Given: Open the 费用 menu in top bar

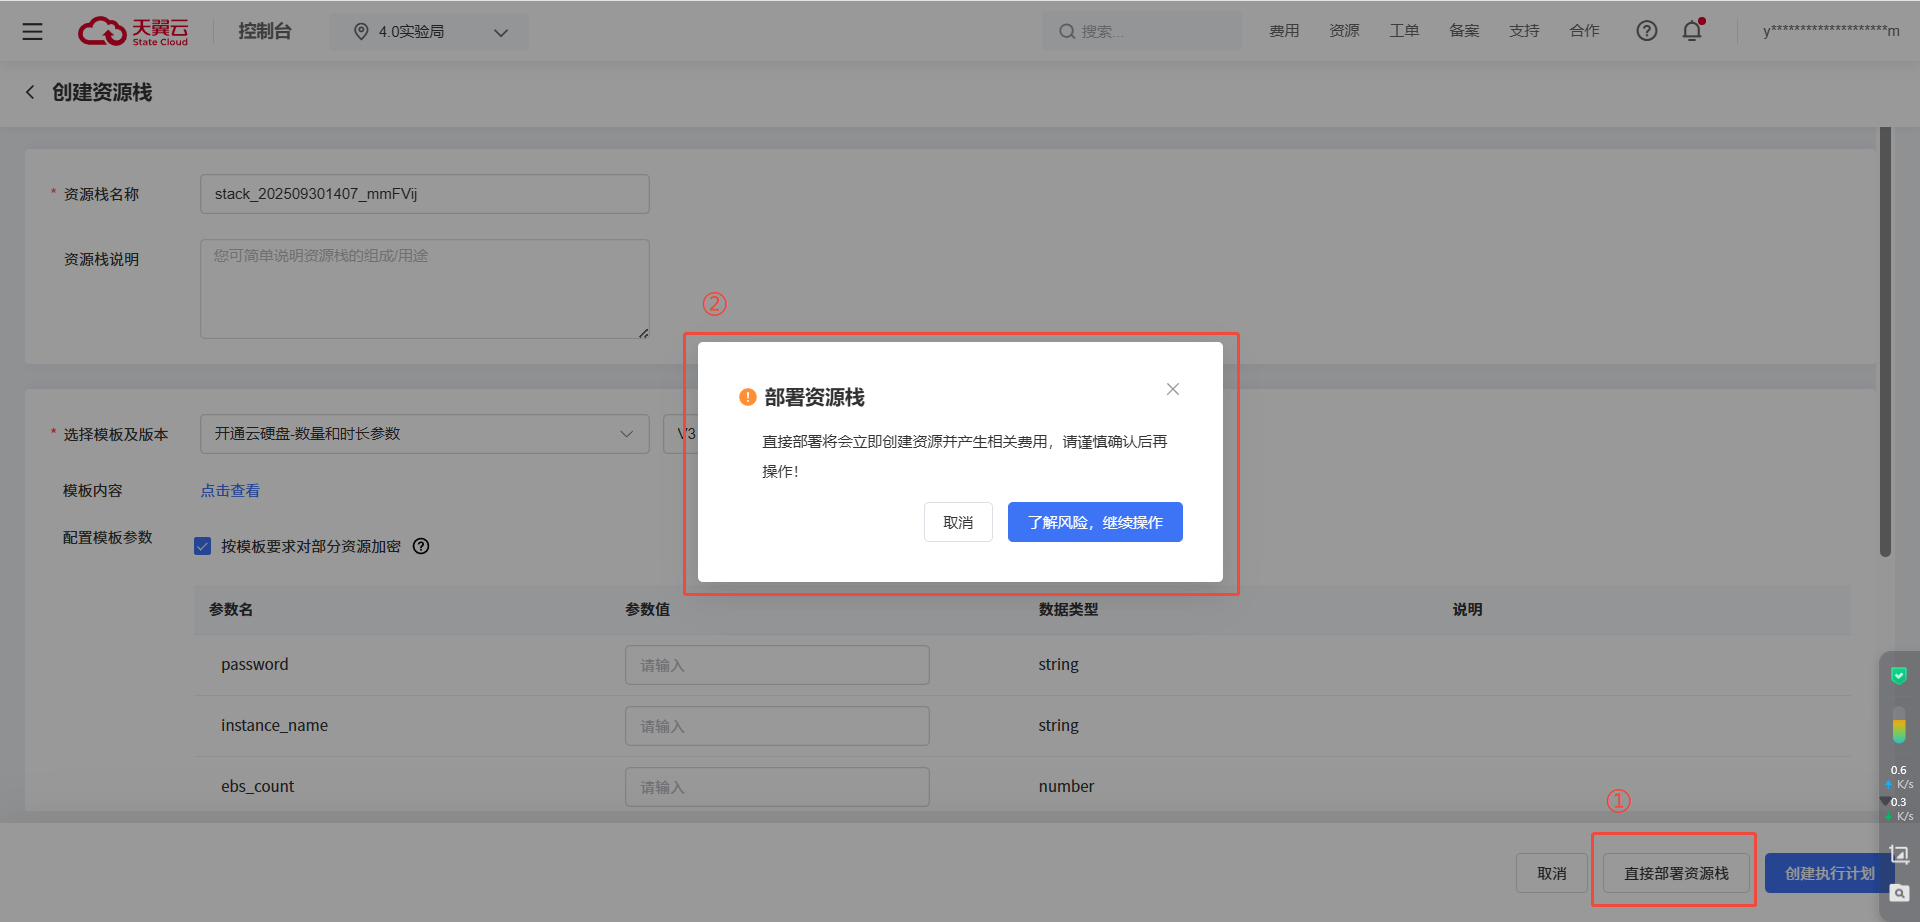Looking at the screenshot, I should [1284, 31].
